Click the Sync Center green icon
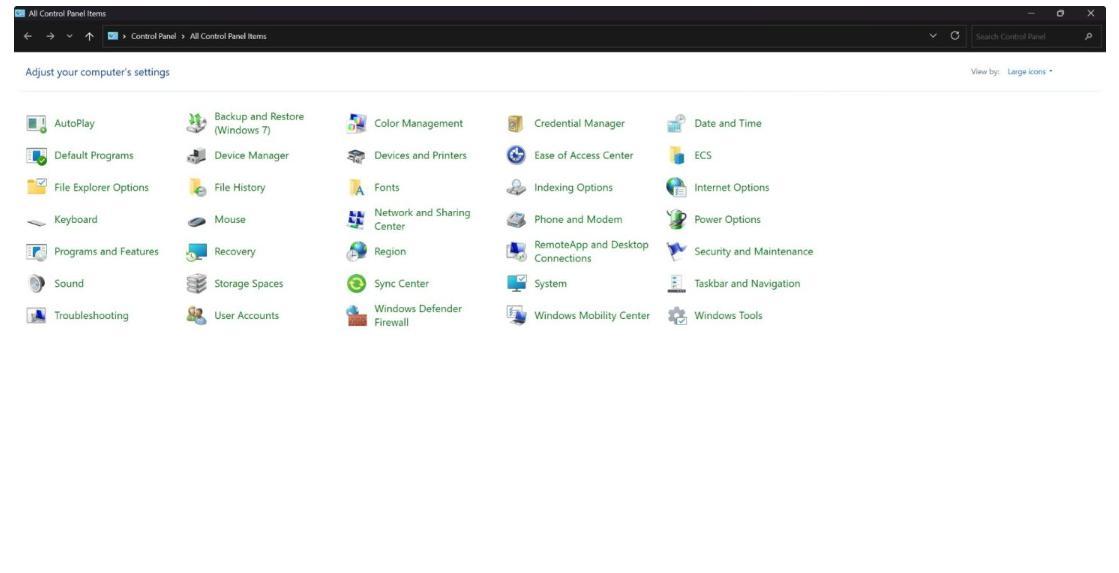The image size is (1119, 573). 356,283
